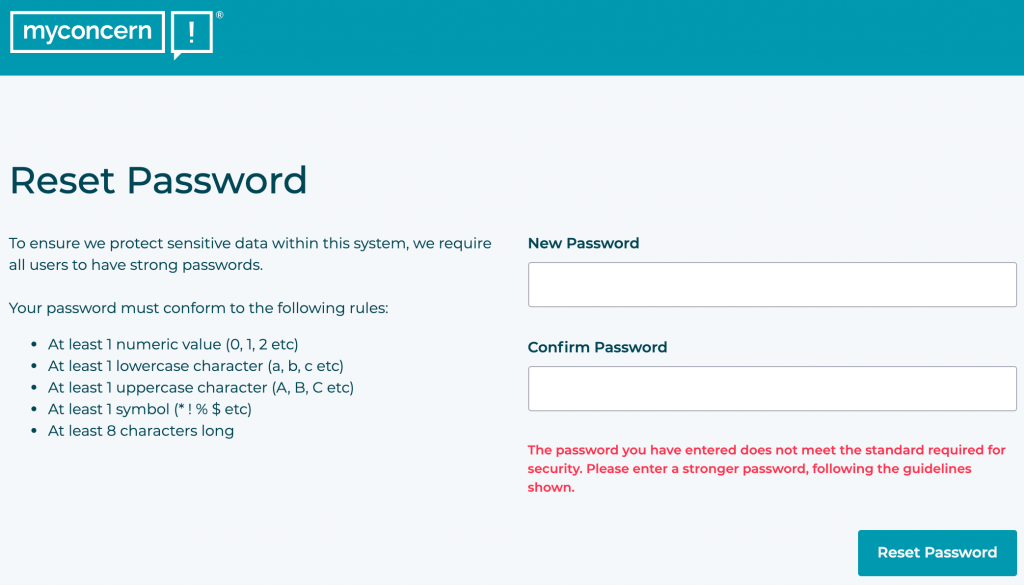1024x585 pixels.
Task: Click inside the New Password field
Action: pyautogui.click(x=771, y=284)
